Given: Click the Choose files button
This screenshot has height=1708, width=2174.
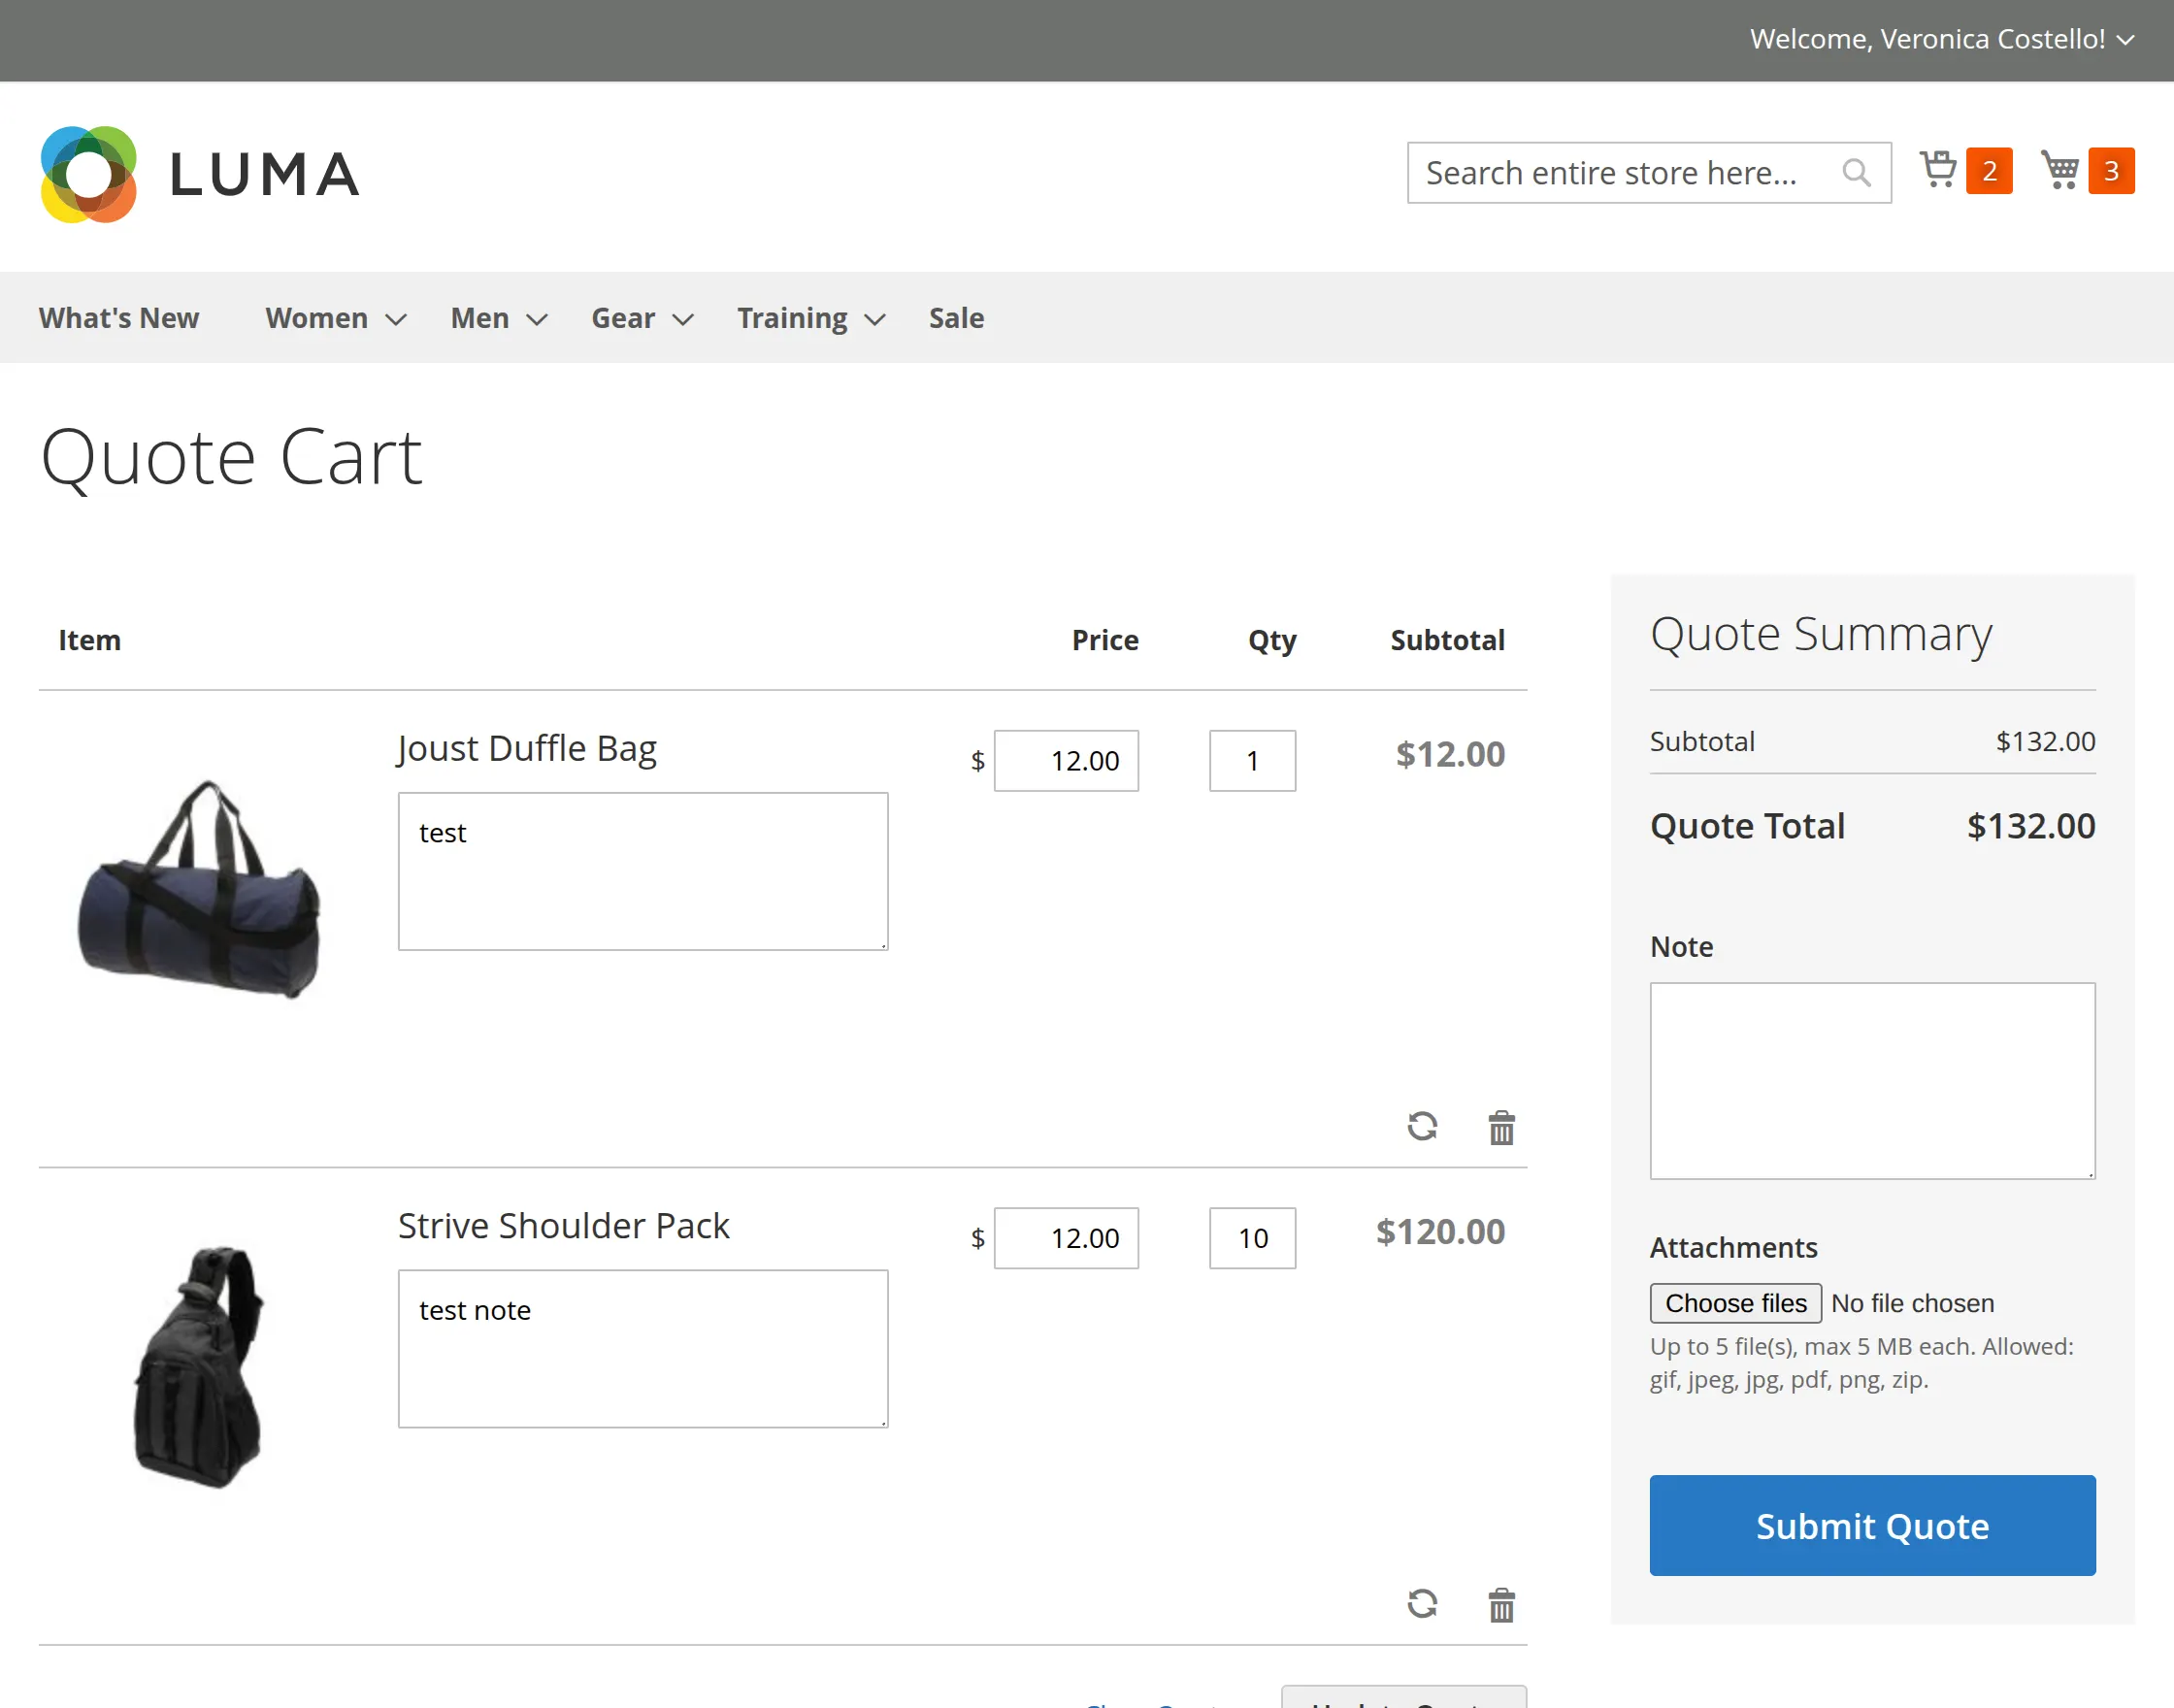Looking at the screenshot, I should click(1736, 1303).
